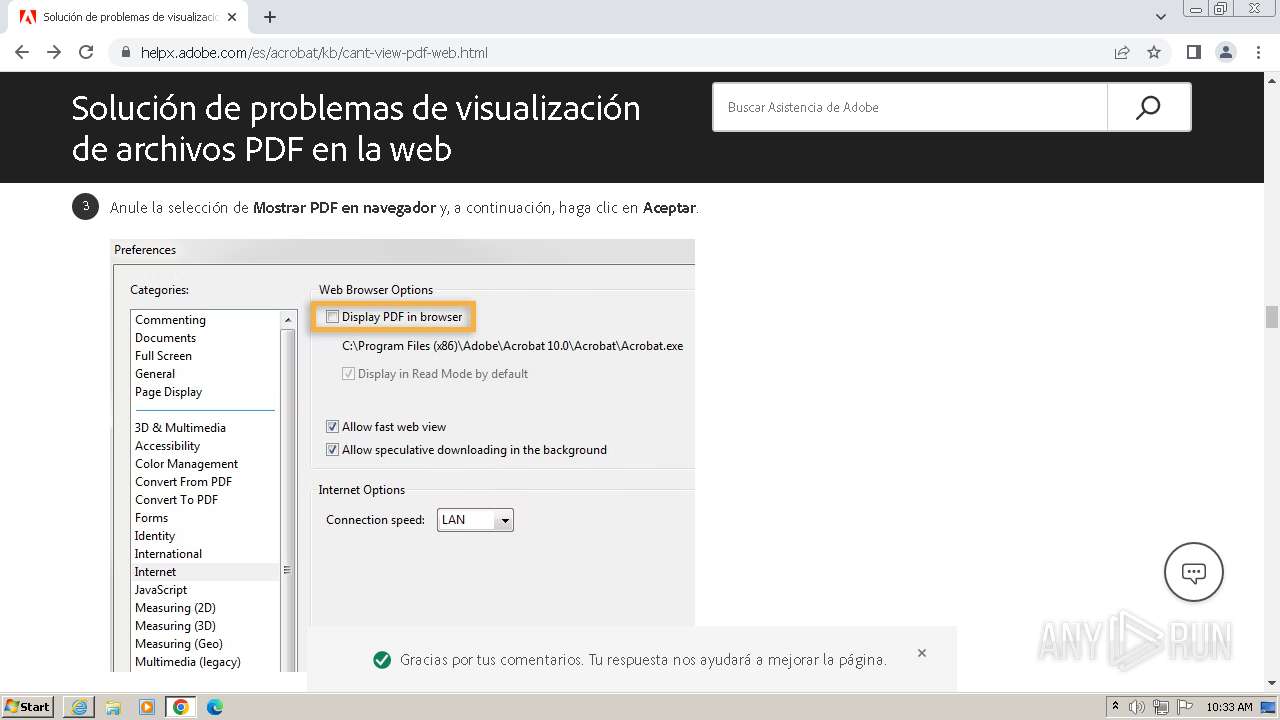Click the page scrollbar down arrow

pyautogui.click(x=1272, y=683)
